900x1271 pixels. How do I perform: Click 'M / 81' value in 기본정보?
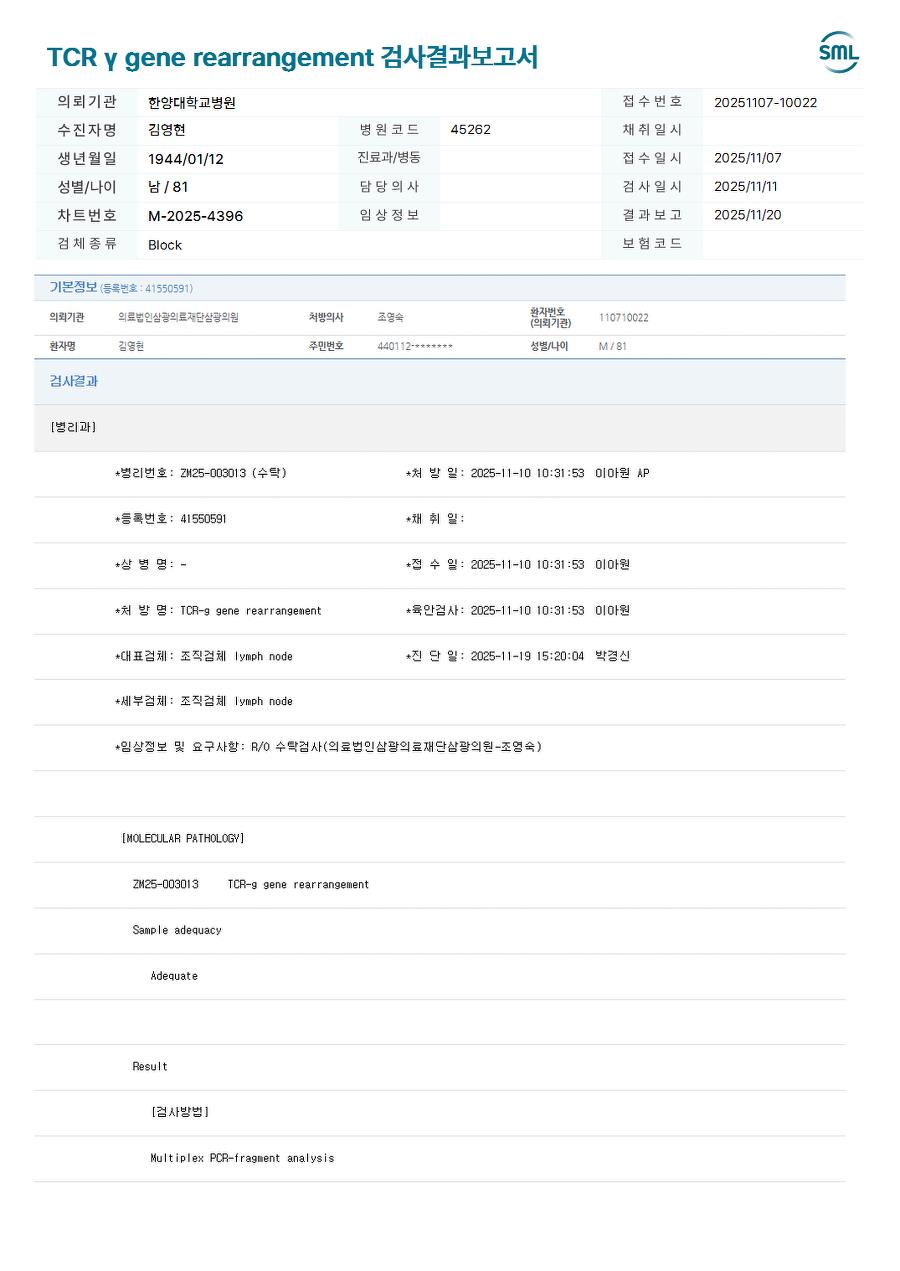(x=613, y=346)
